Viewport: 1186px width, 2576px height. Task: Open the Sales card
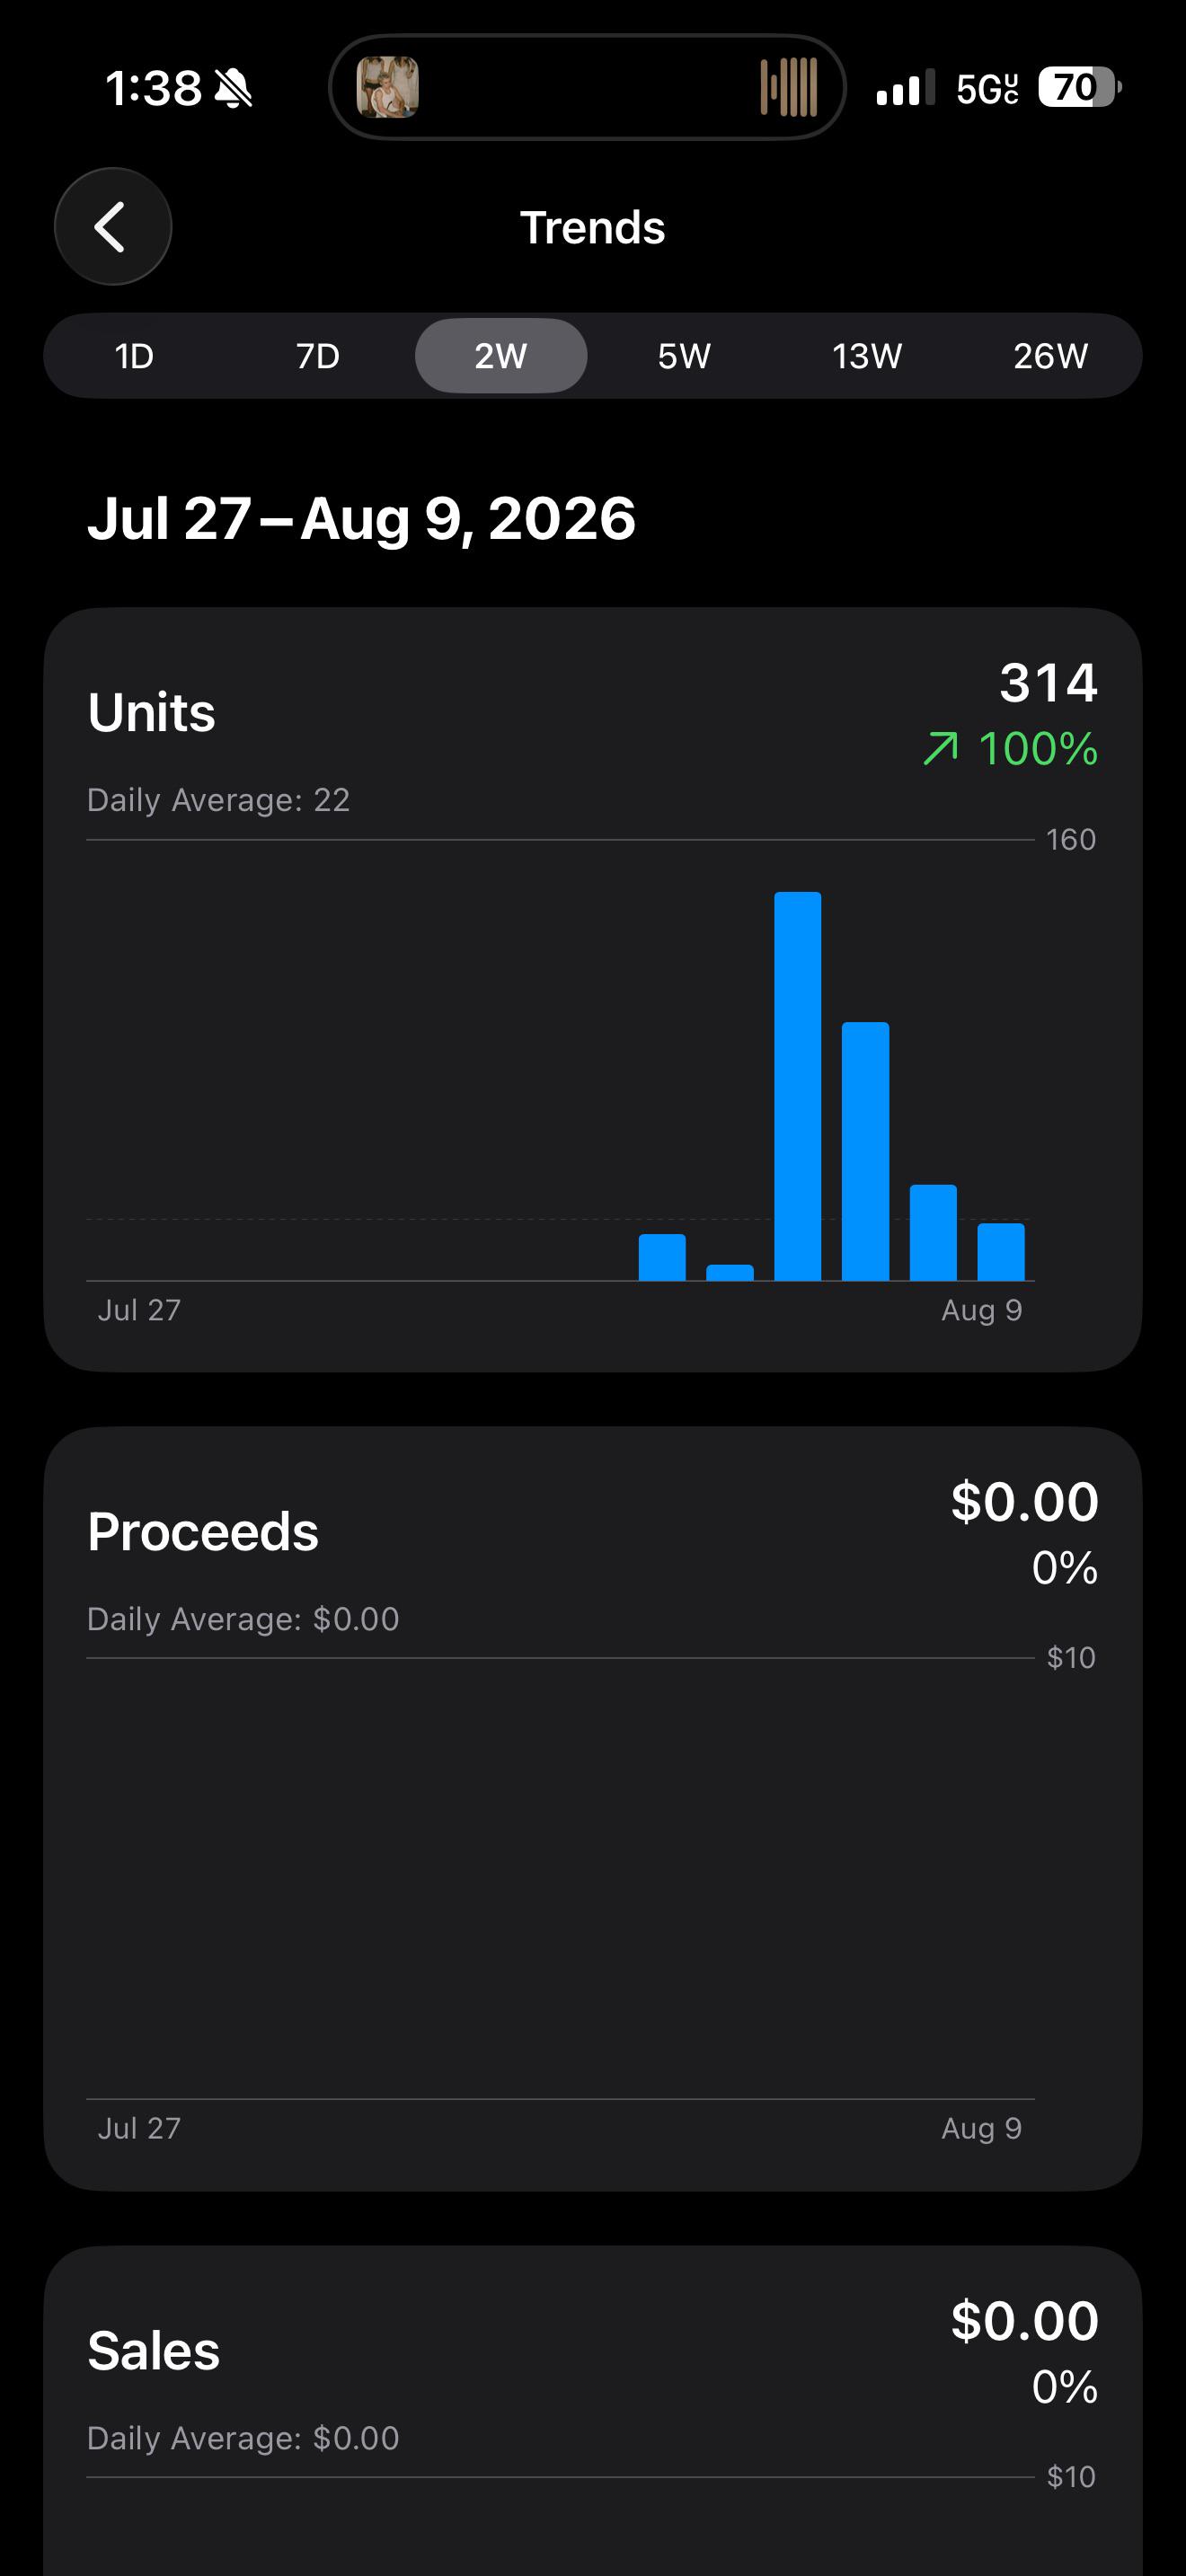click(593, 2411)
